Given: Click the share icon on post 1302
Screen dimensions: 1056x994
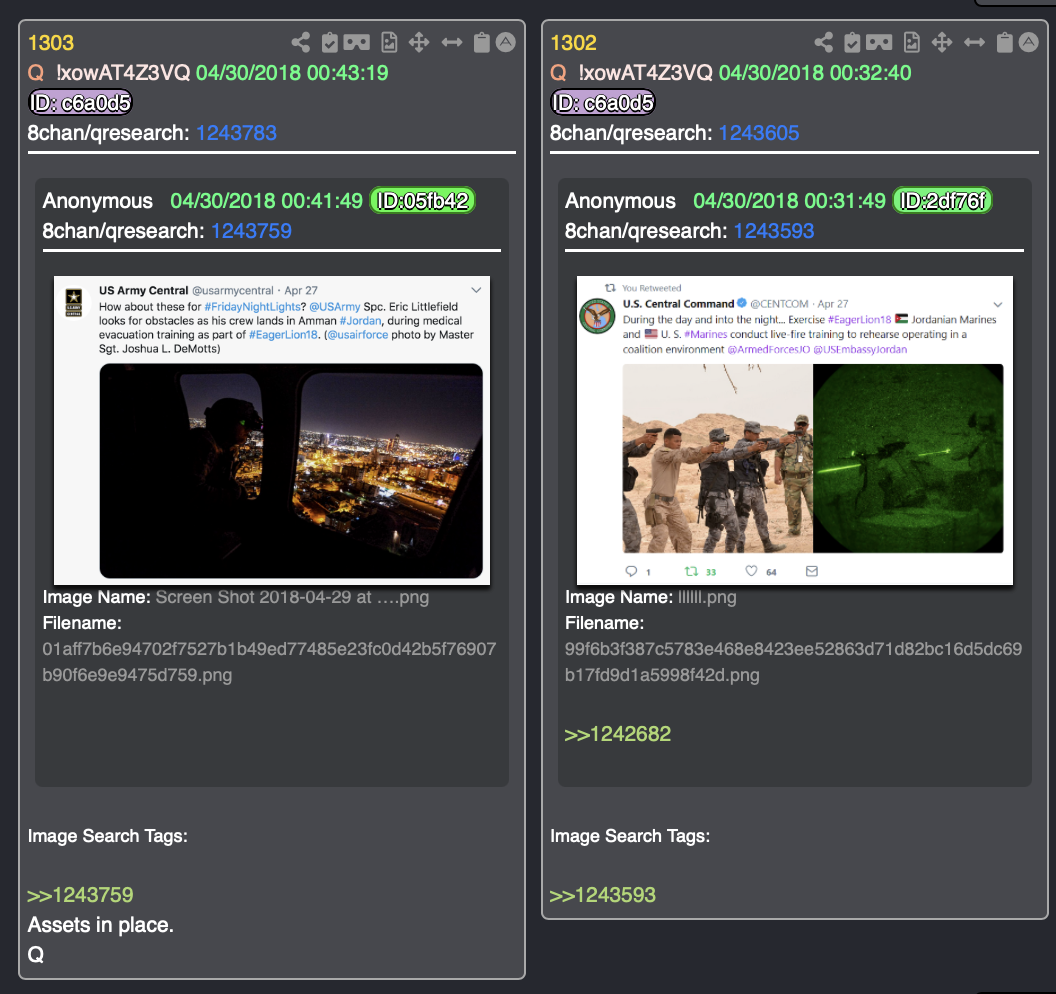Looking at the screenshot, I should pos(823,42).
